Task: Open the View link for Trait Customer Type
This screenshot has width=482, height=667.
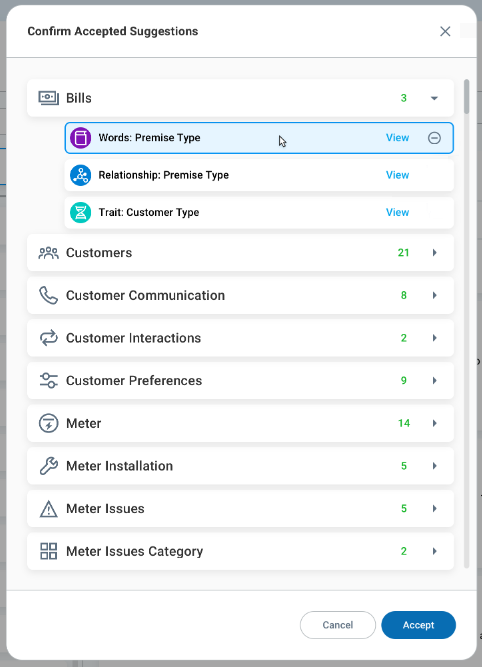Action: pos(397,212)
